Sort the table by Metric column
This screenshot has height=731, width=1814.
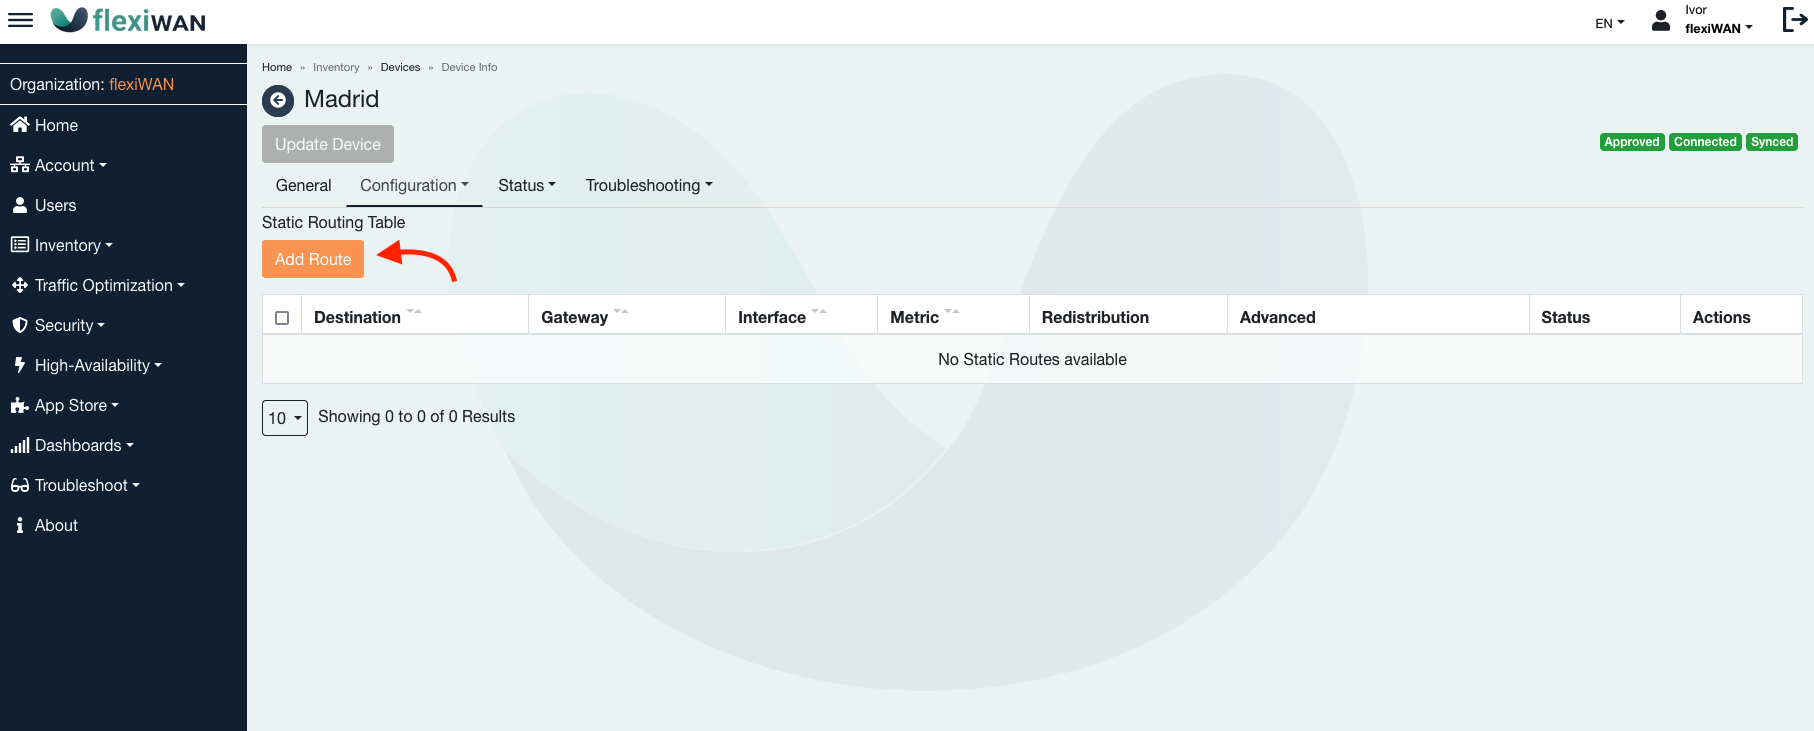[915, 317]
